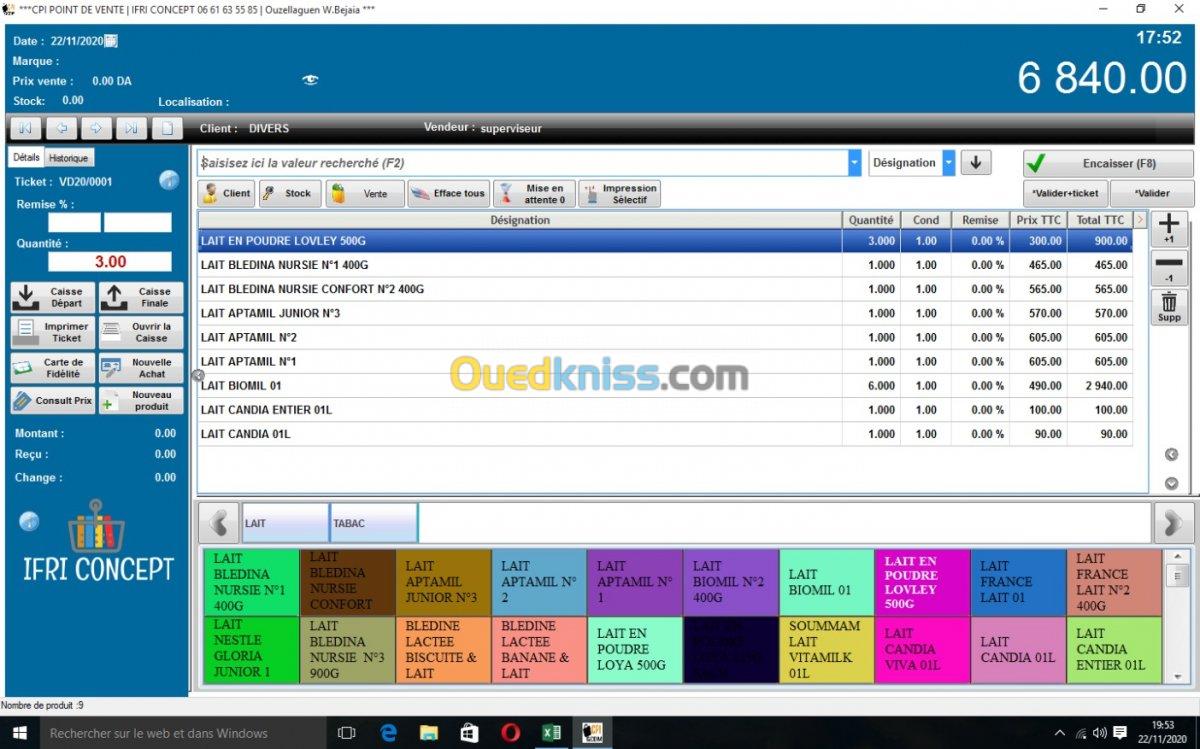The height and width of the screenshot is (749, 1200).
Task: Open Carte de Fidélité
Action: click(53, 367)
